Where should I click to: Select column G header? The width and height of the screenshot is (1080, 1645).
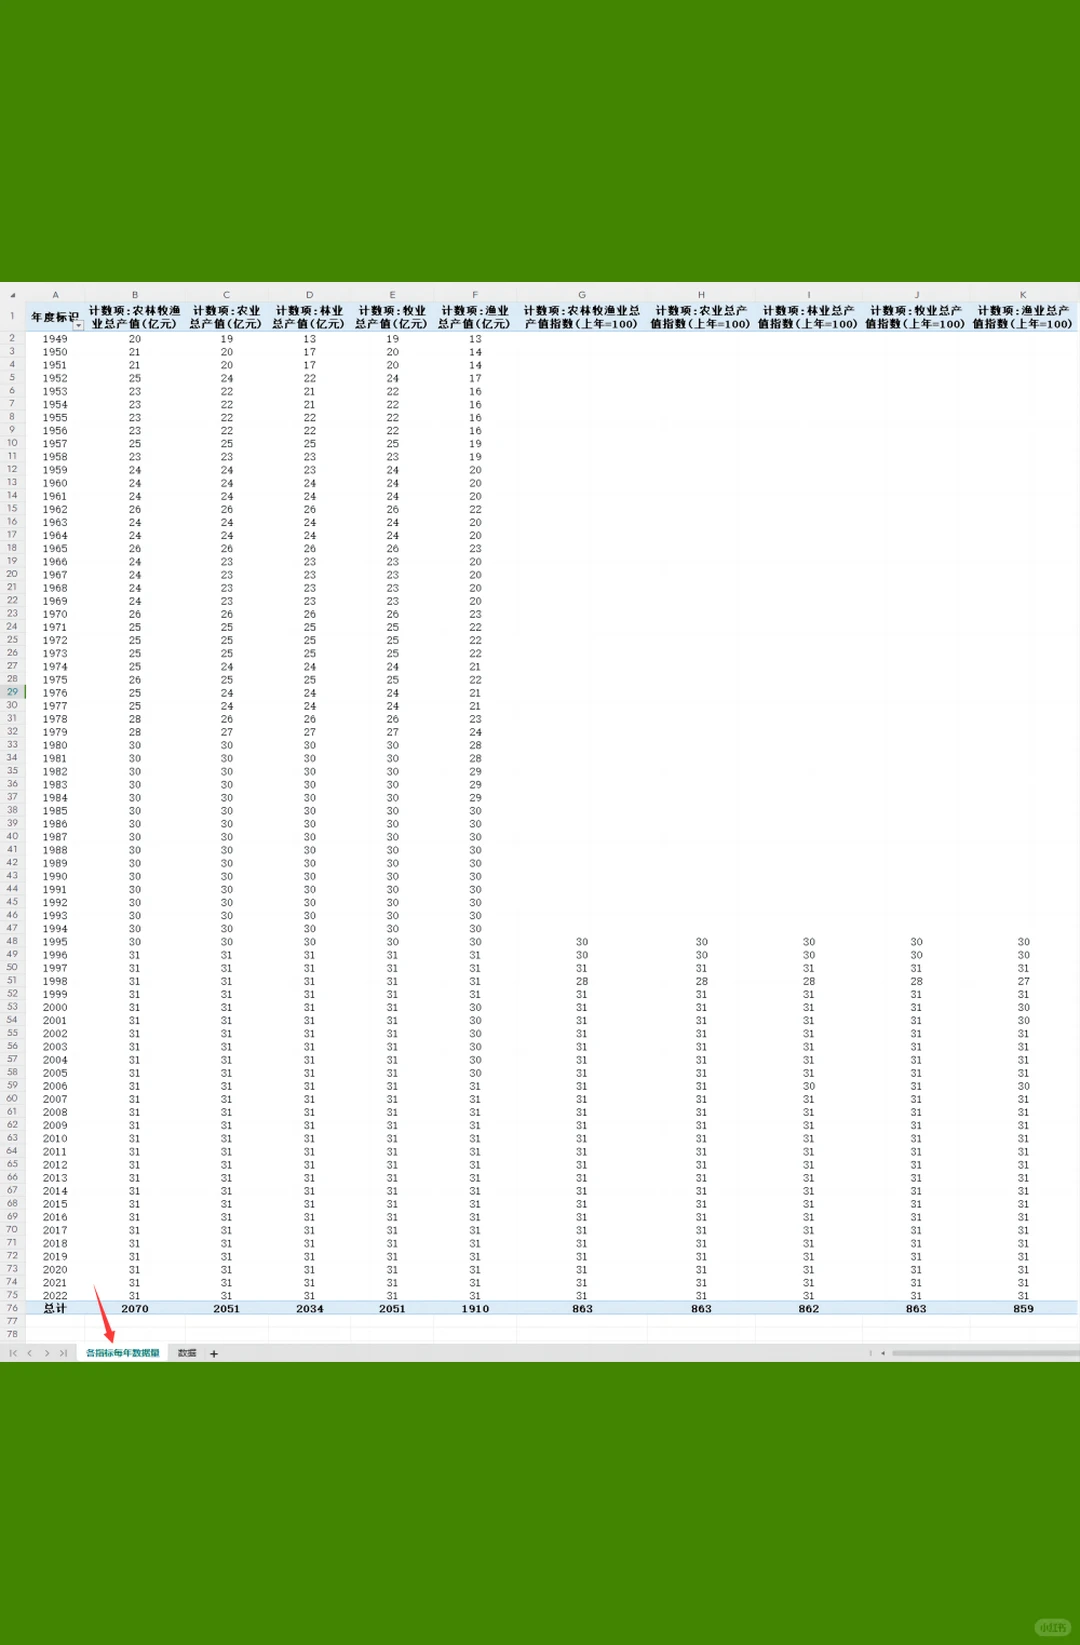(x=582, y=295)
